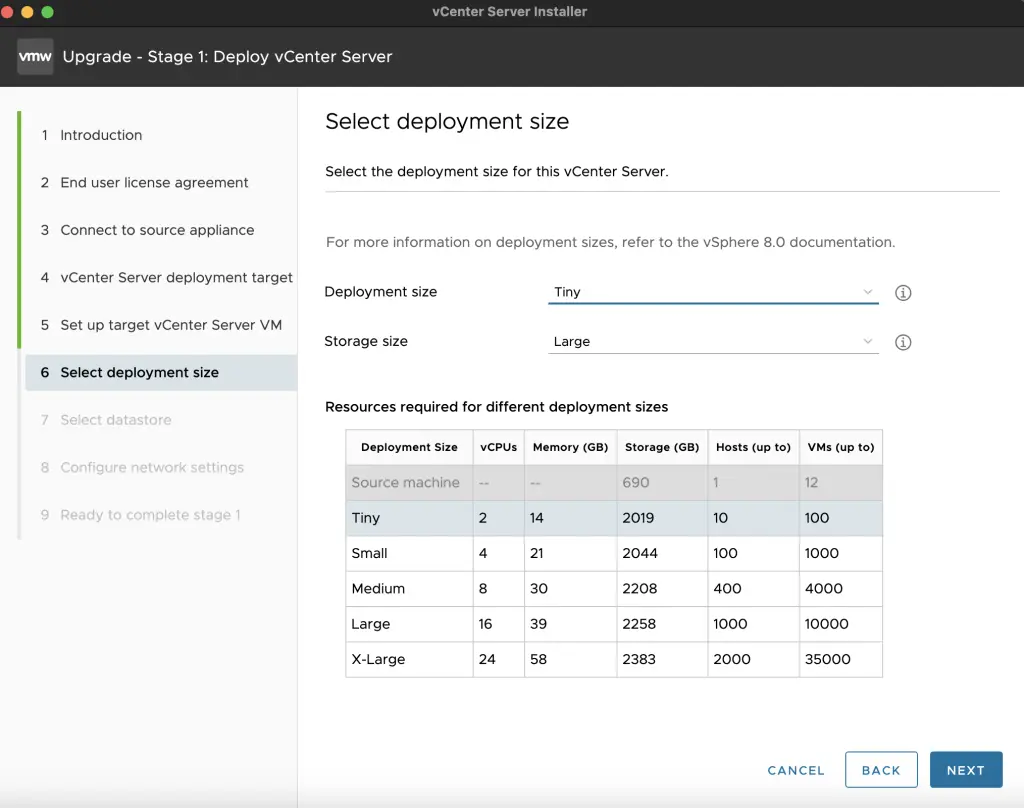1024x808 pixels.
Task: Click CANCEL to abort the upgrade
Action: tap(795, 770)
